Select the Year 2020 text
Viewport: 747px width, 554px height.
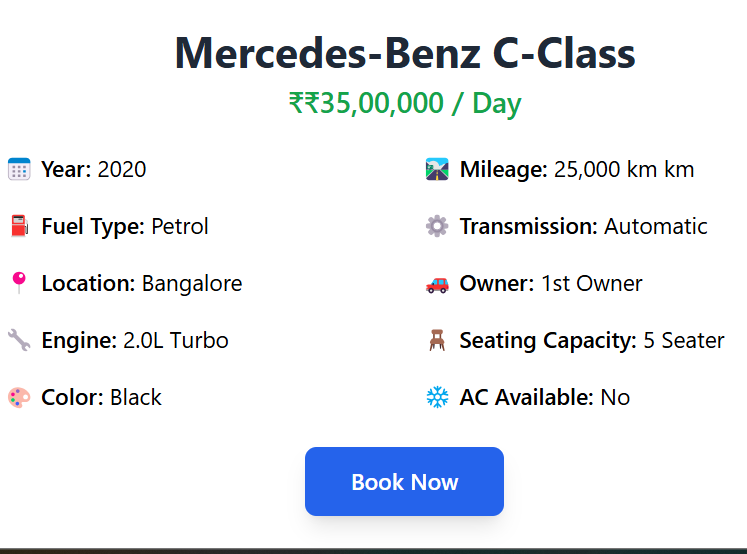(x=93, y=170)
